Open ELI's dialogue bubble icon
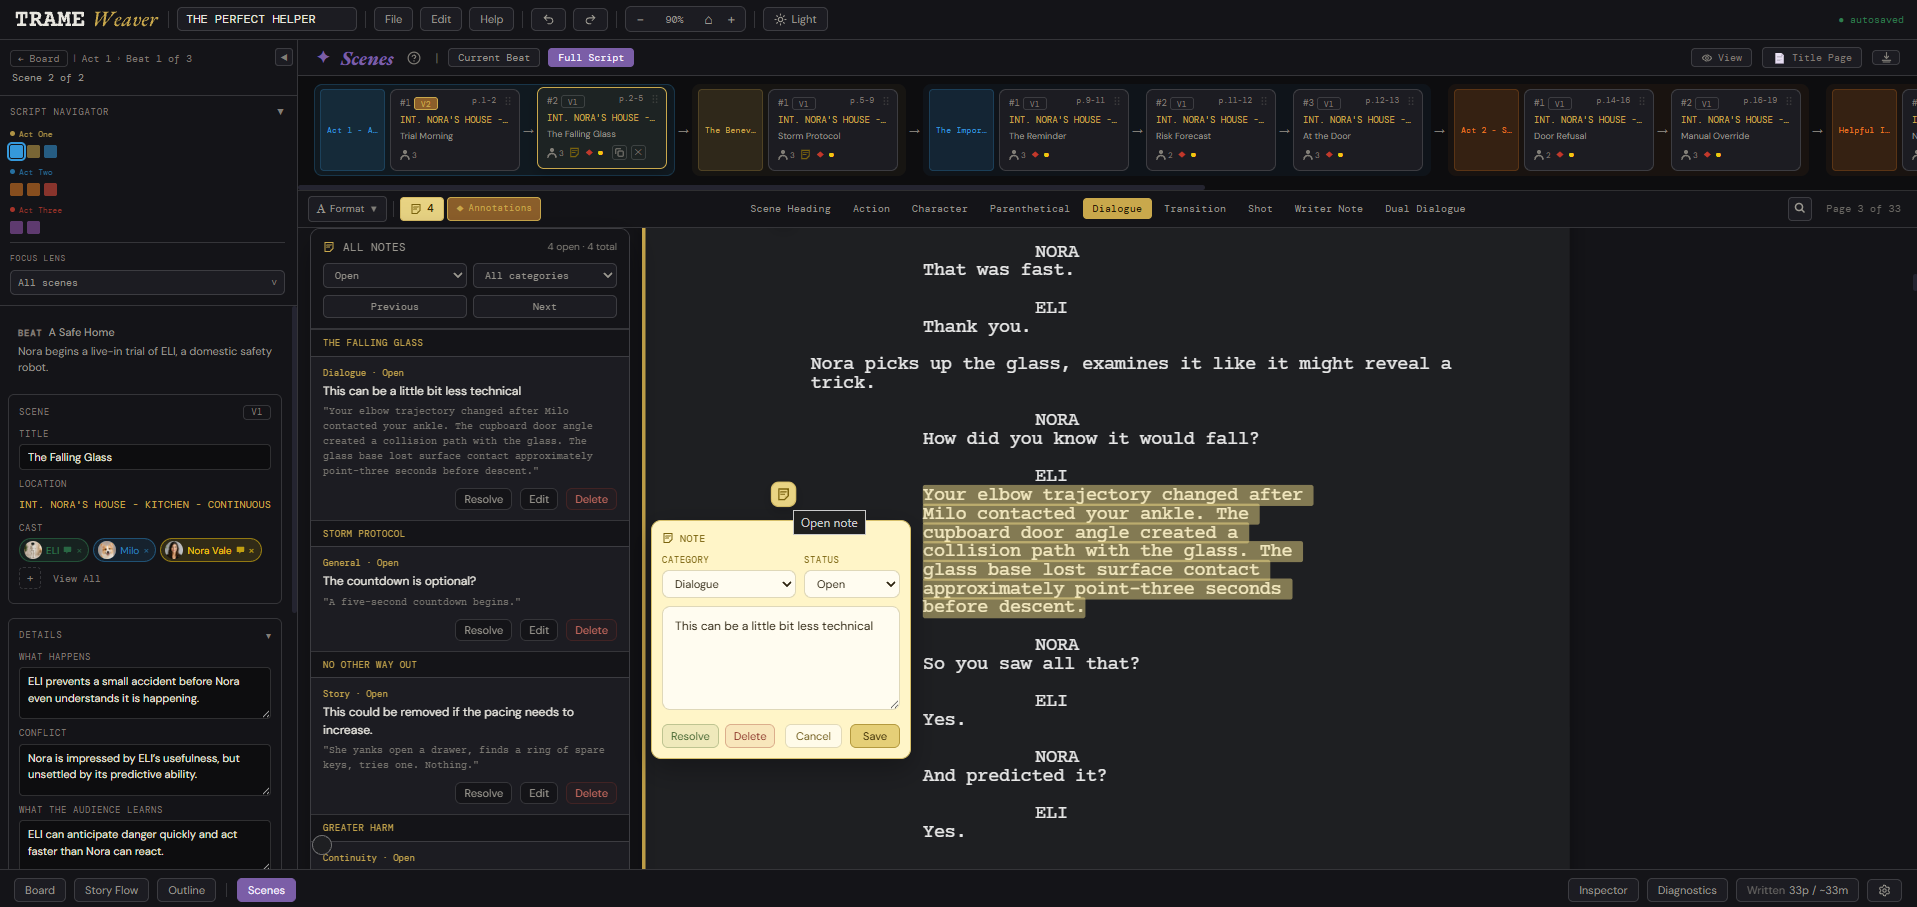Viewport: 1917px width, 907px height. tap(68, 550)
